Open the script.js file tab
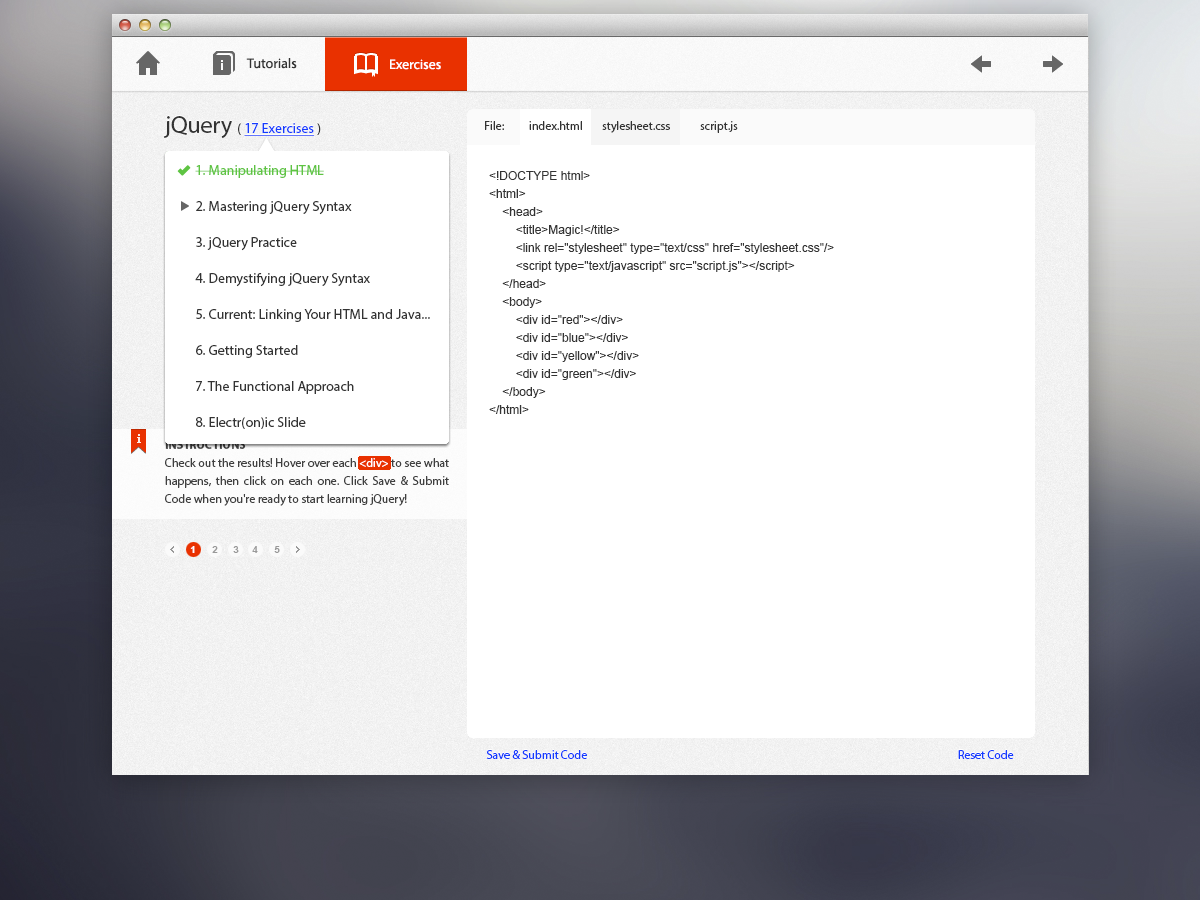 pyautogui.click(x=719, y=126)
